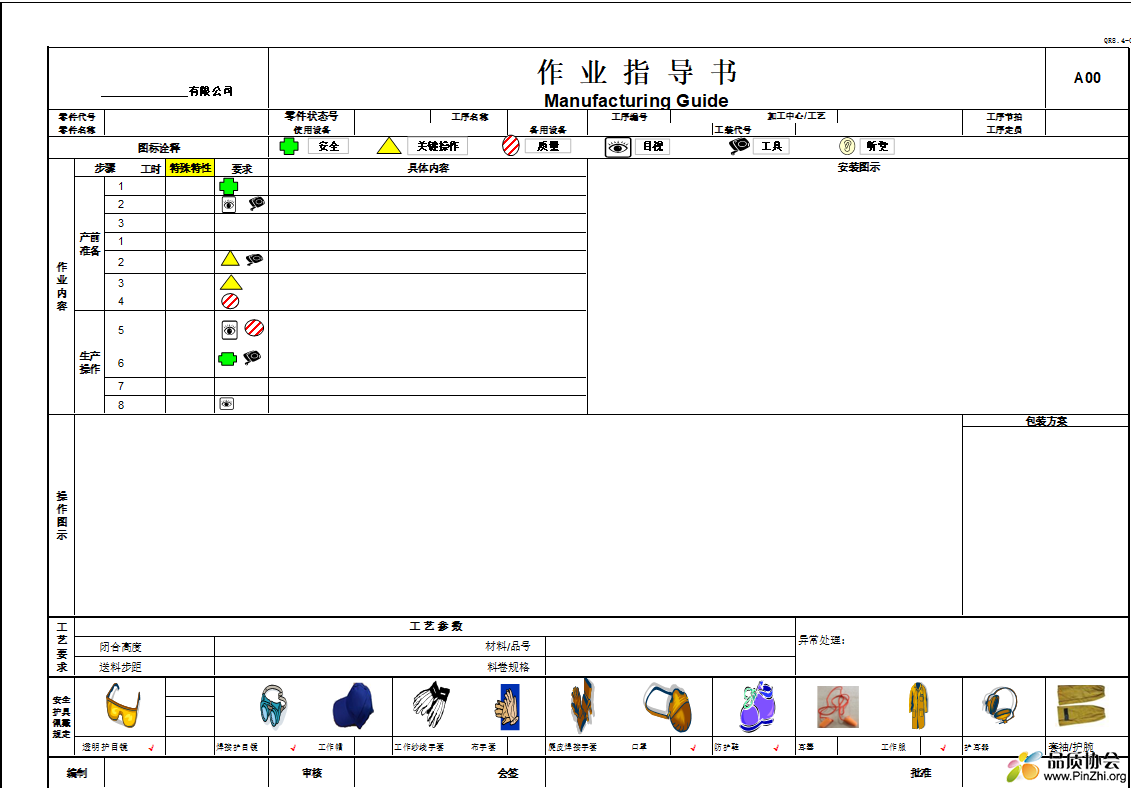
Task: Click the 批准 label
Action: pyautogui.click(x=921, y=773)
